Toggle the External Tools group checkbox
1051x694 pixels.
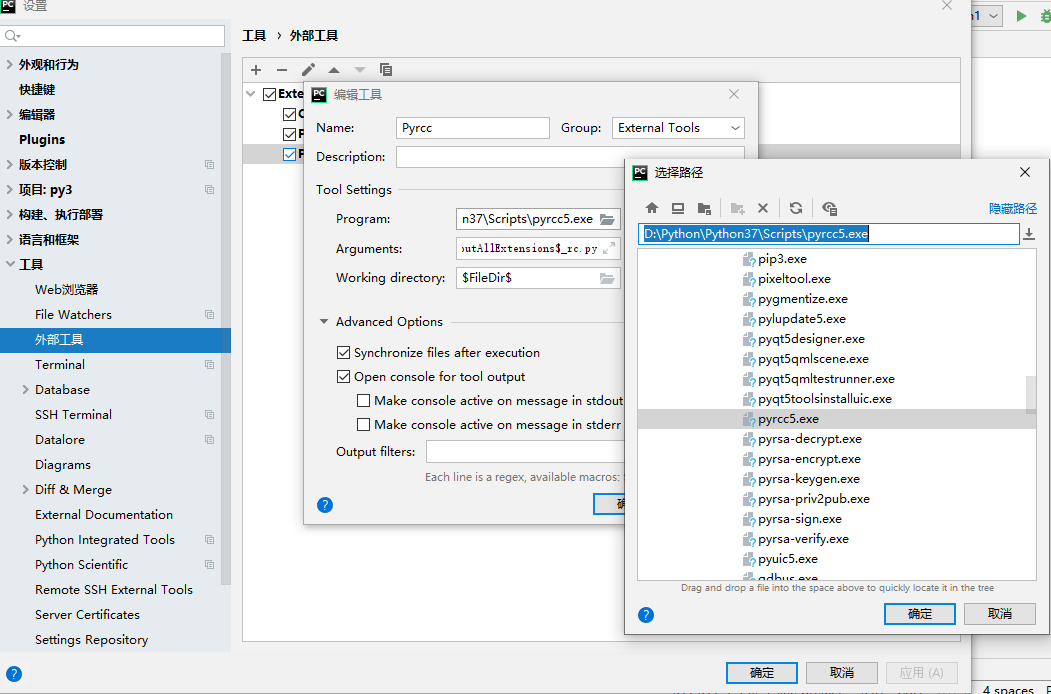point(269,94)
